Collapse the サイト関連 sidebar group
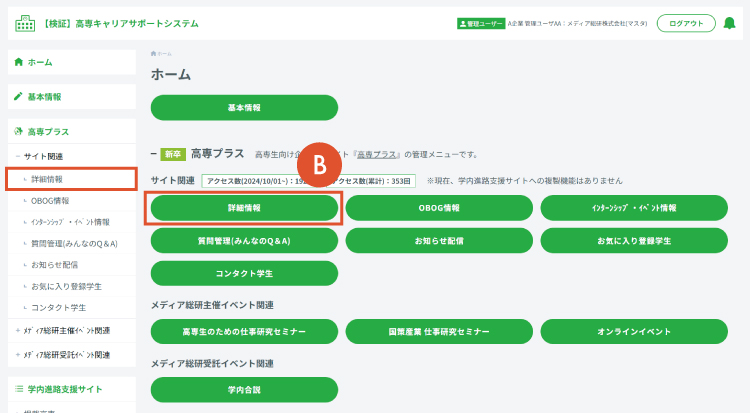The height and width of the screenshot is (413, 750). coord(18,156)
